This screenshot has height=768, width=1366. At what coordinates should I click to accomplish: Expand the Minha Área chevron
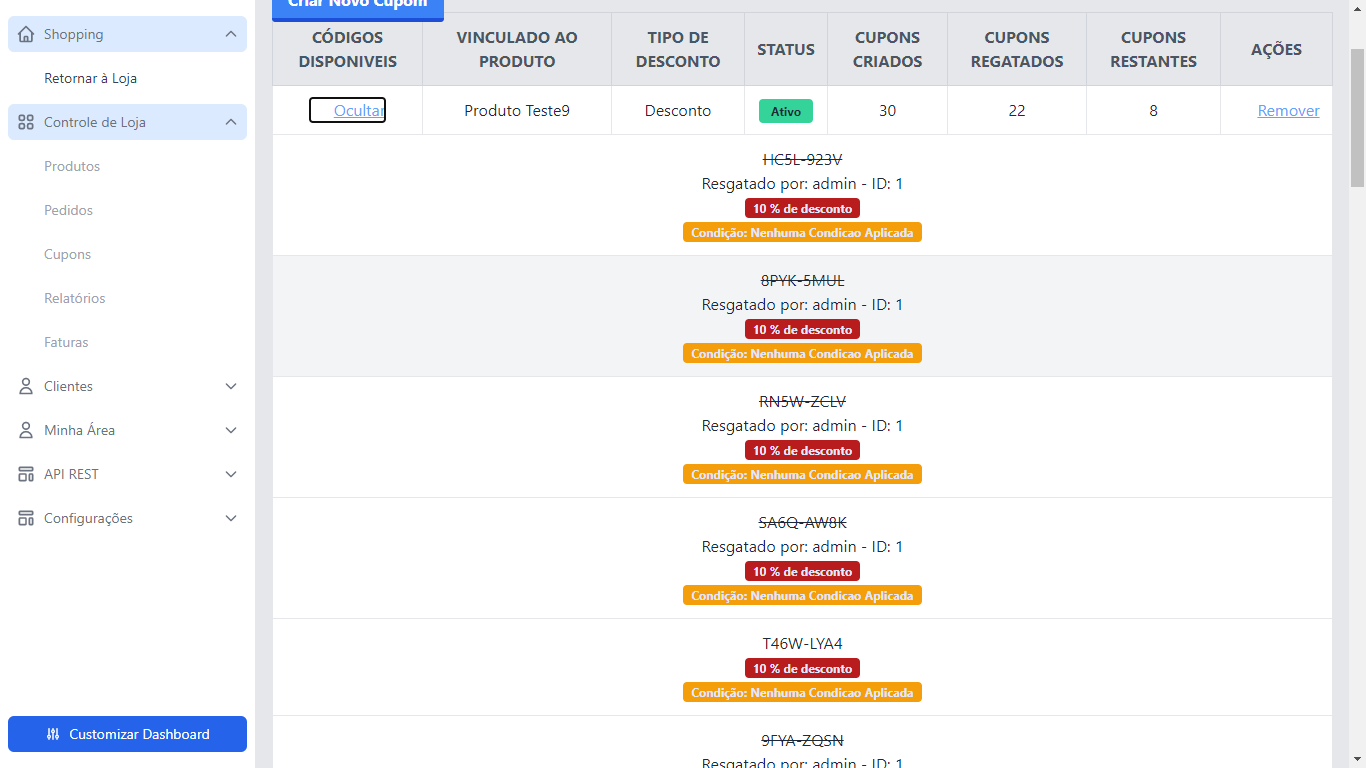pos(231,430)
